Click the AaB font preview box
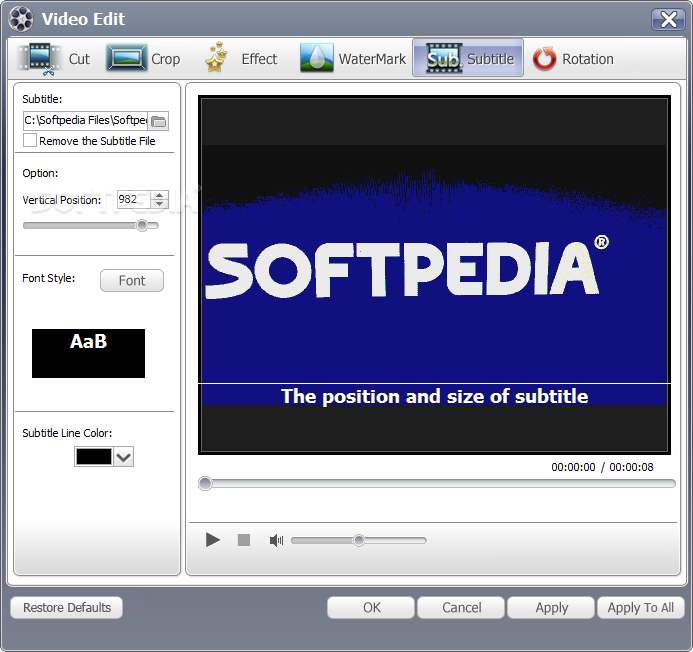693x652 pixels. click(88, 353)
